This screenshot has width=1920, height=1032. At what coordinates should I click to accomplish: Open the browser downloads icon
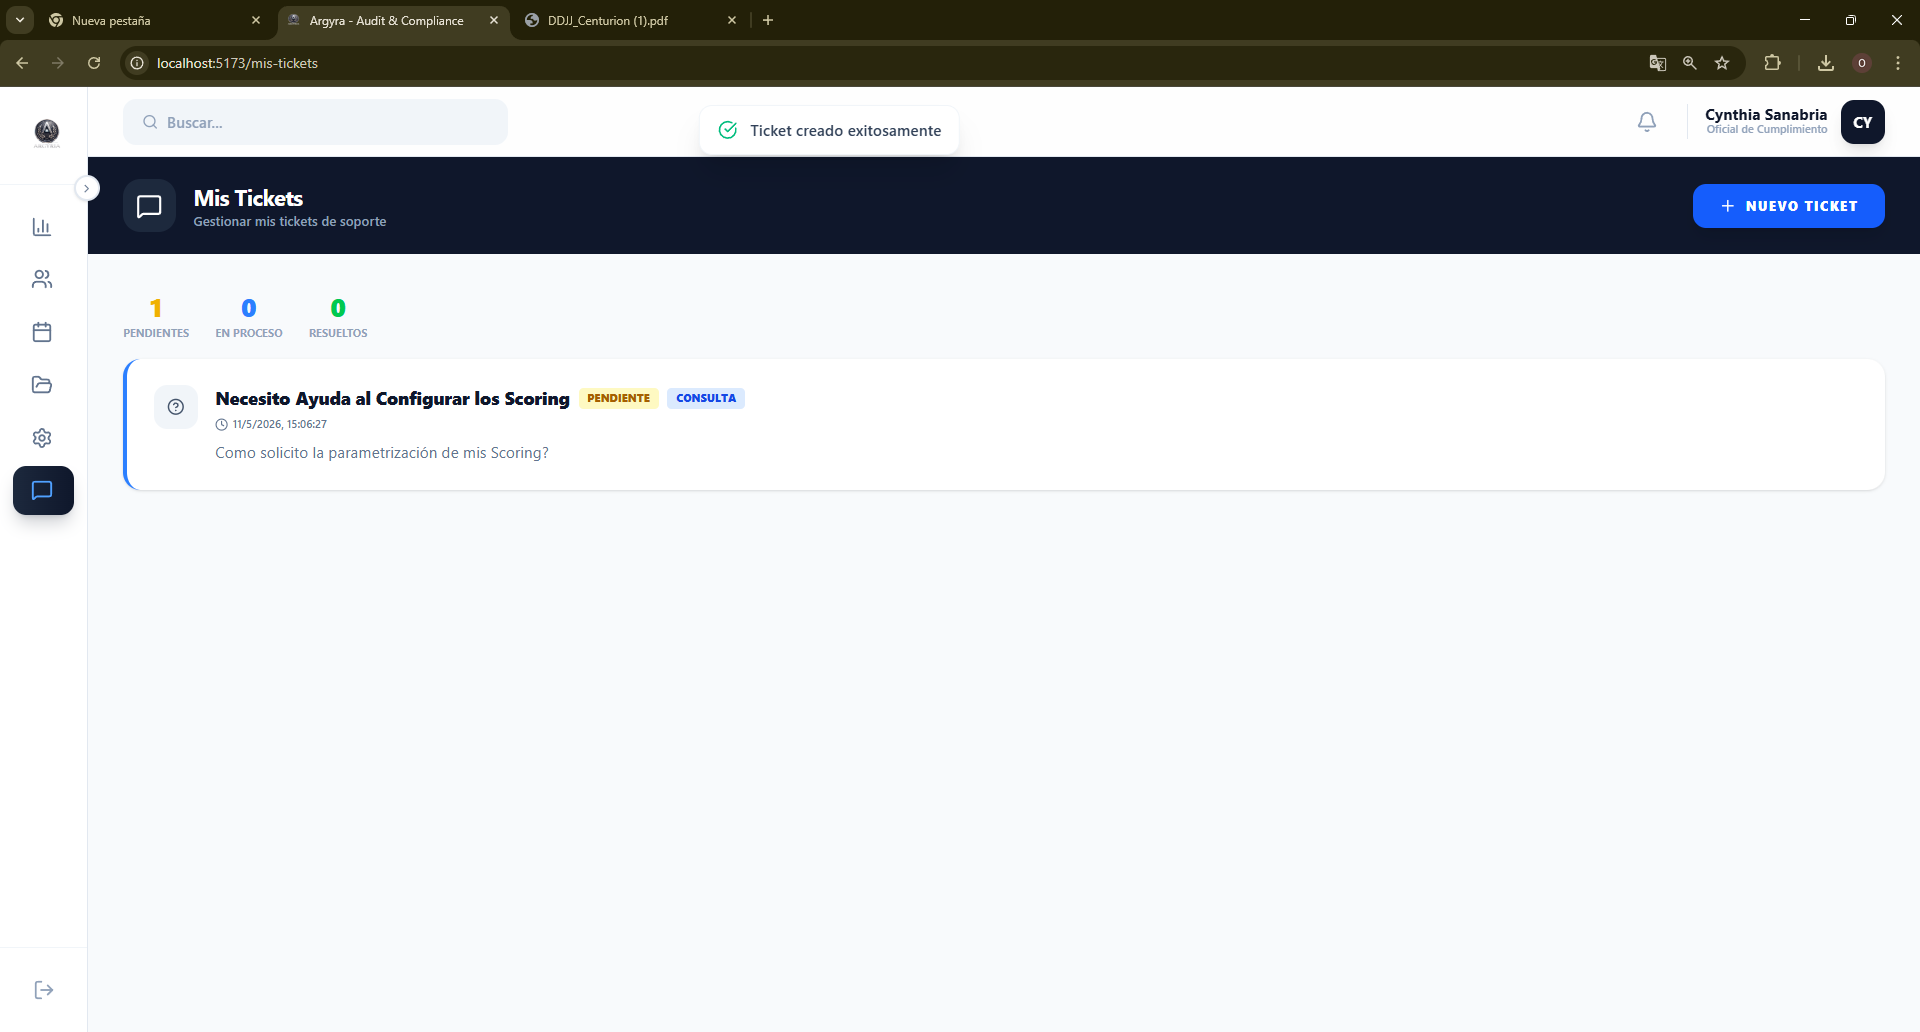pos(1826,63)
